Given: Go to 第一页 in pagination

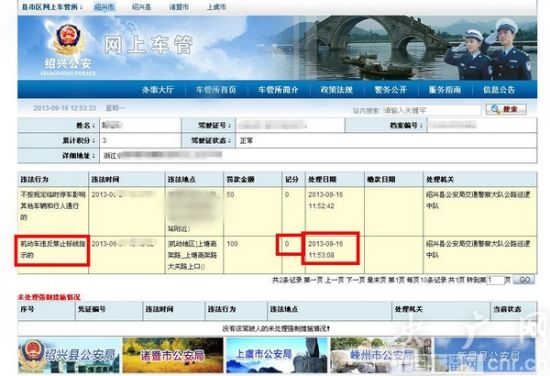Looking at the screenshot, I should [313, 280].
